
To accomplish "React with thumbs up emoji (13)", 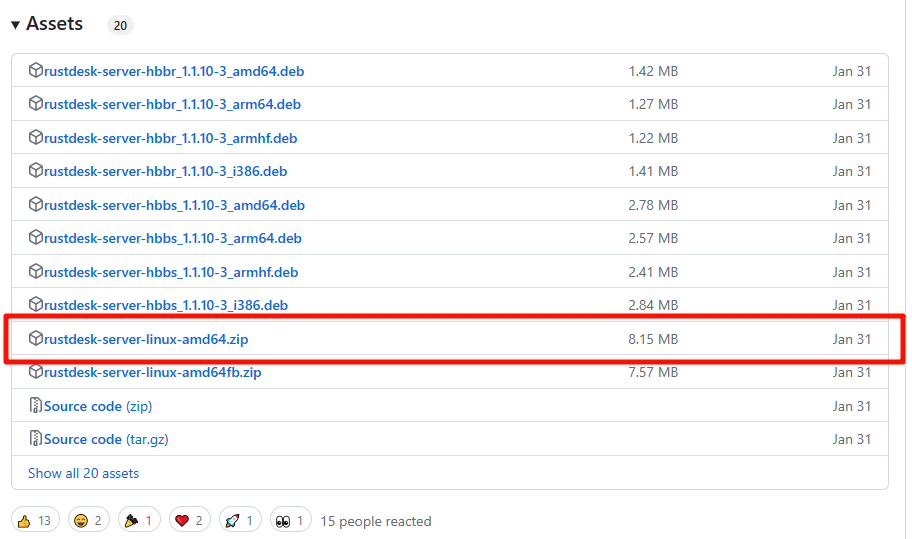I will click(34, 520).
